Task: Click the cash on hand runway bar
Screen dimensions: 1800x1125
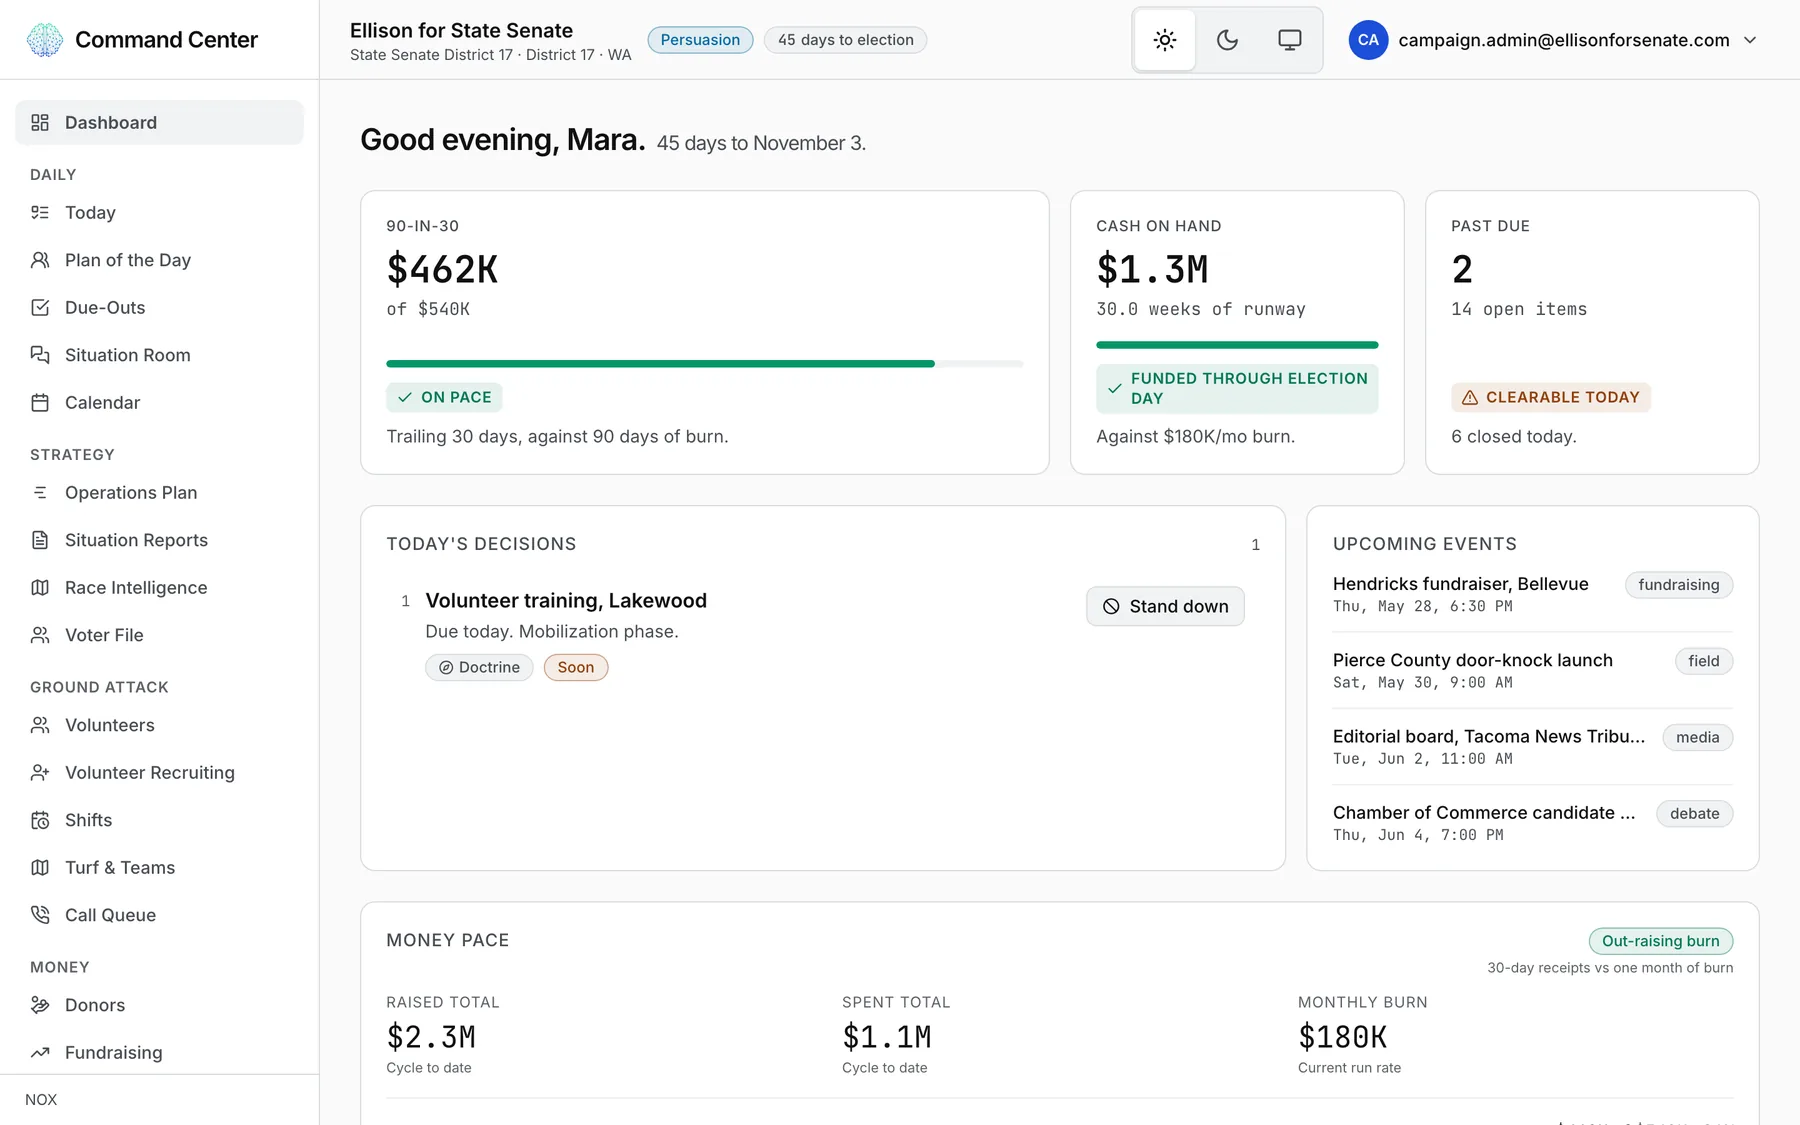Action: 1237,345
